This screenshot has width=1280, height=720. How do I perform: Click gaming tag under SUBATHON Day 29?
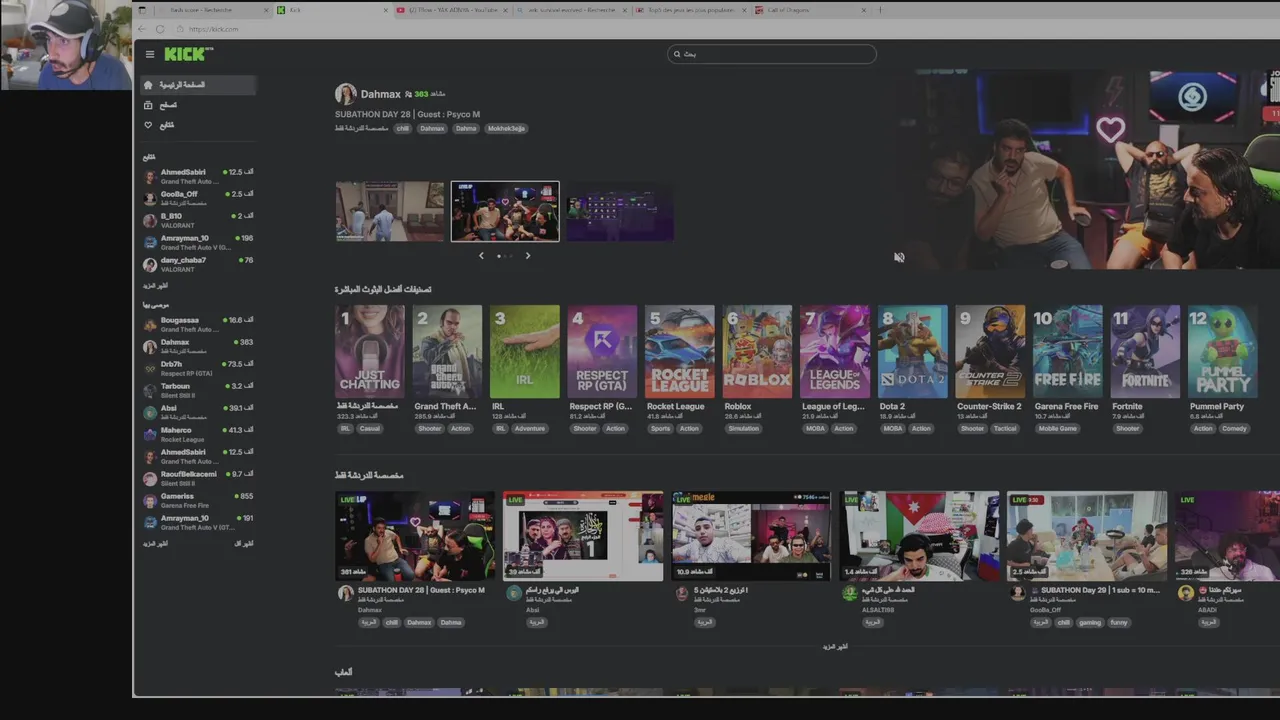[x=1090, y=622]
